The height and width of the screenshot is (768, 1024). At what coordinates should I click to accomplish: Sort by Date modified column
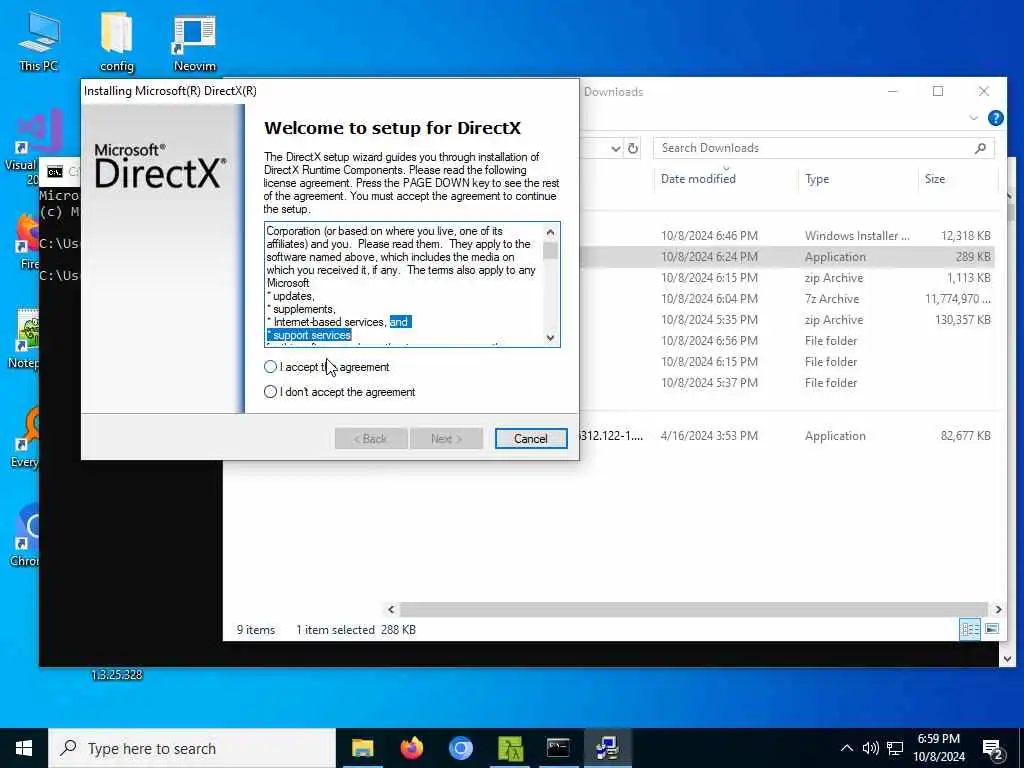click(x=697, y=179)
